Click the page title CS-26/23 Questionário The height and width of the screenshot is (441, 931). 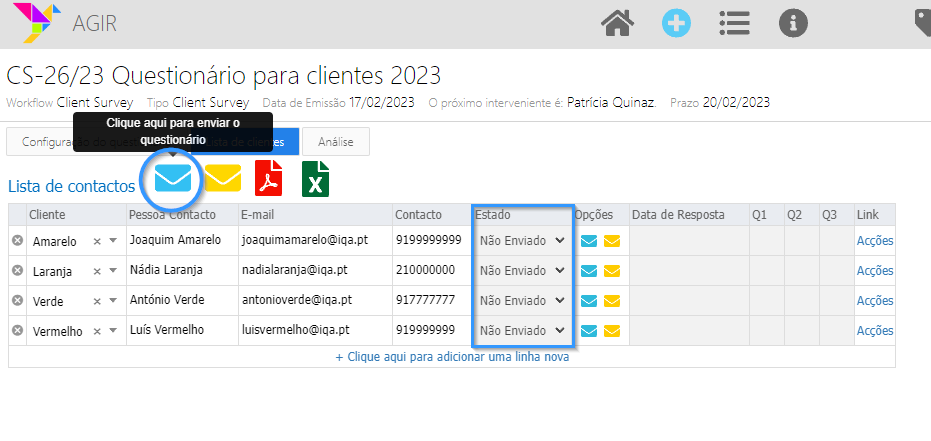223,76
